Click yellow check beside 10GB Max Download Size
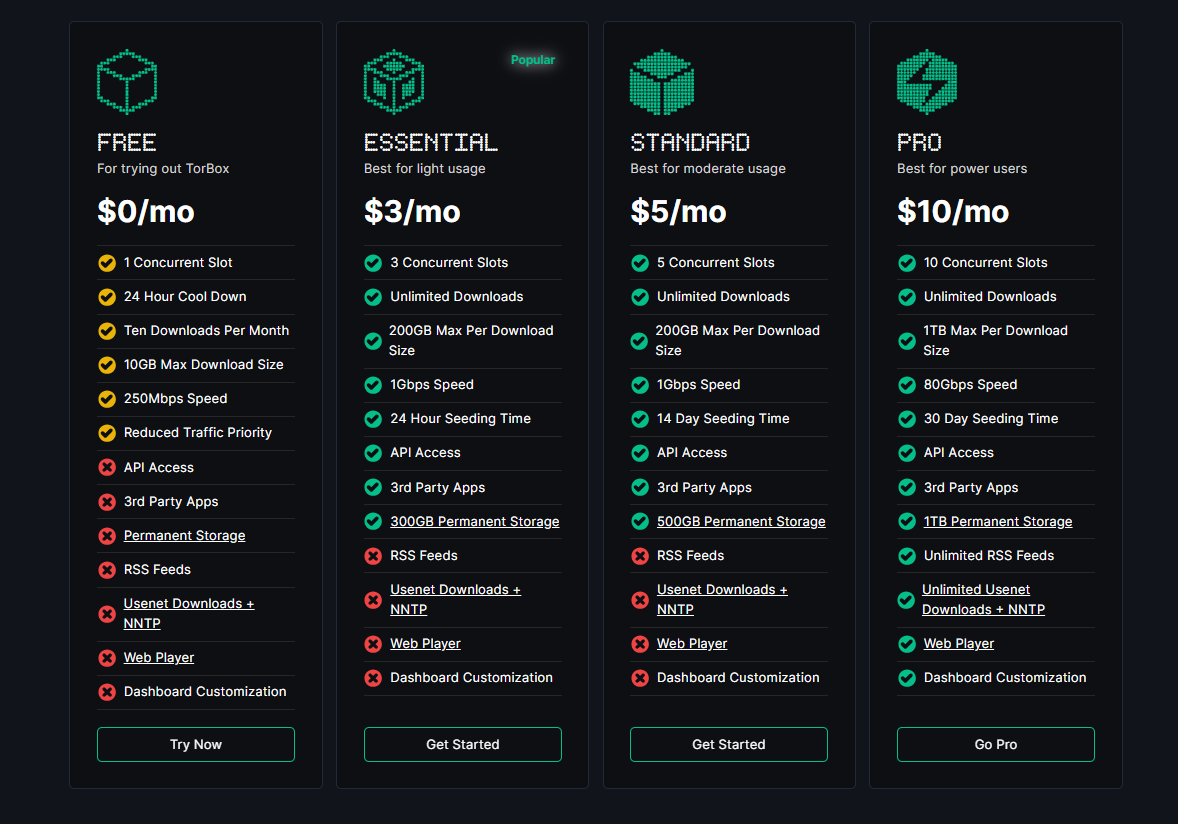This screenshot has height=824, width=1178. click(107, 365)
